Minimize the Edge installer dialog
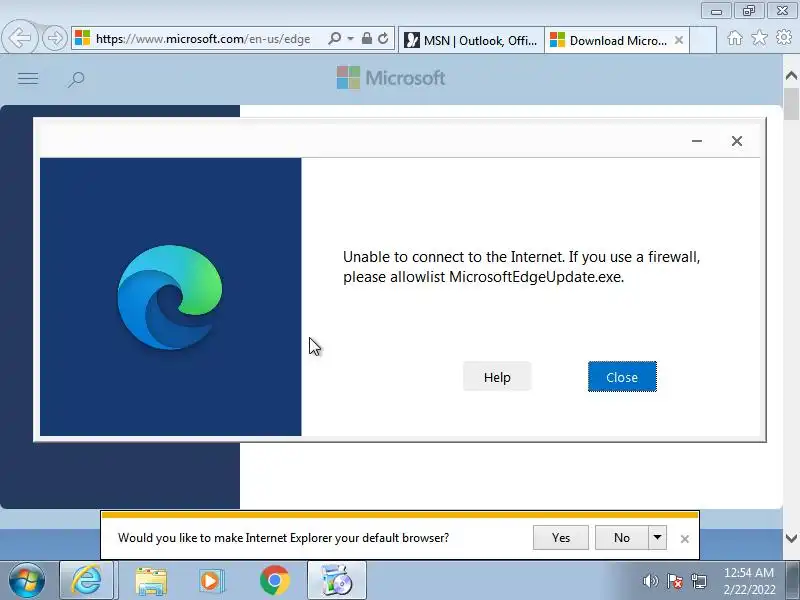 pos(697,141)
